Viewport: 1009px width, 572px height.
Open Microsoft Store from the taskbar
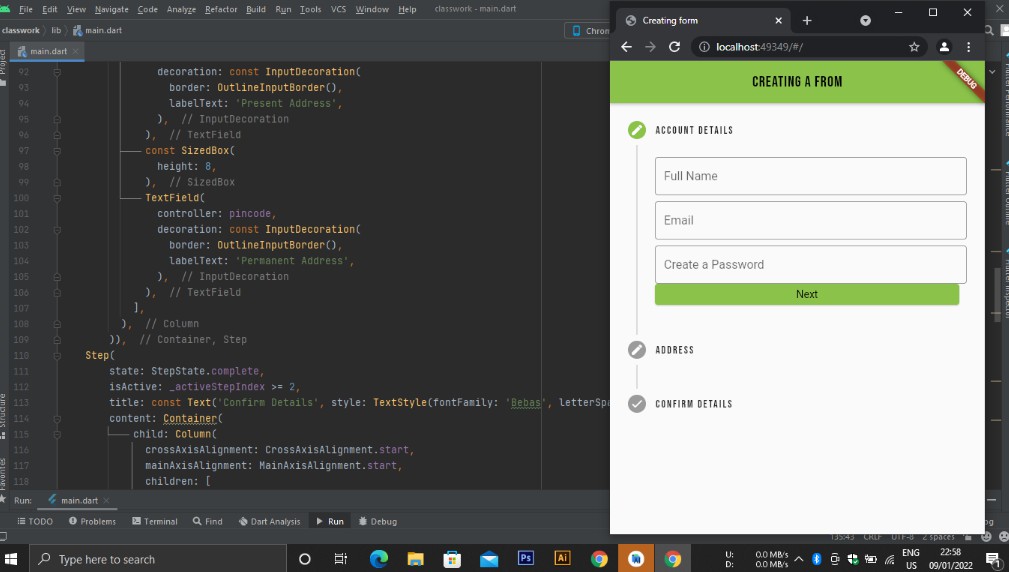(x=452, y=558)
